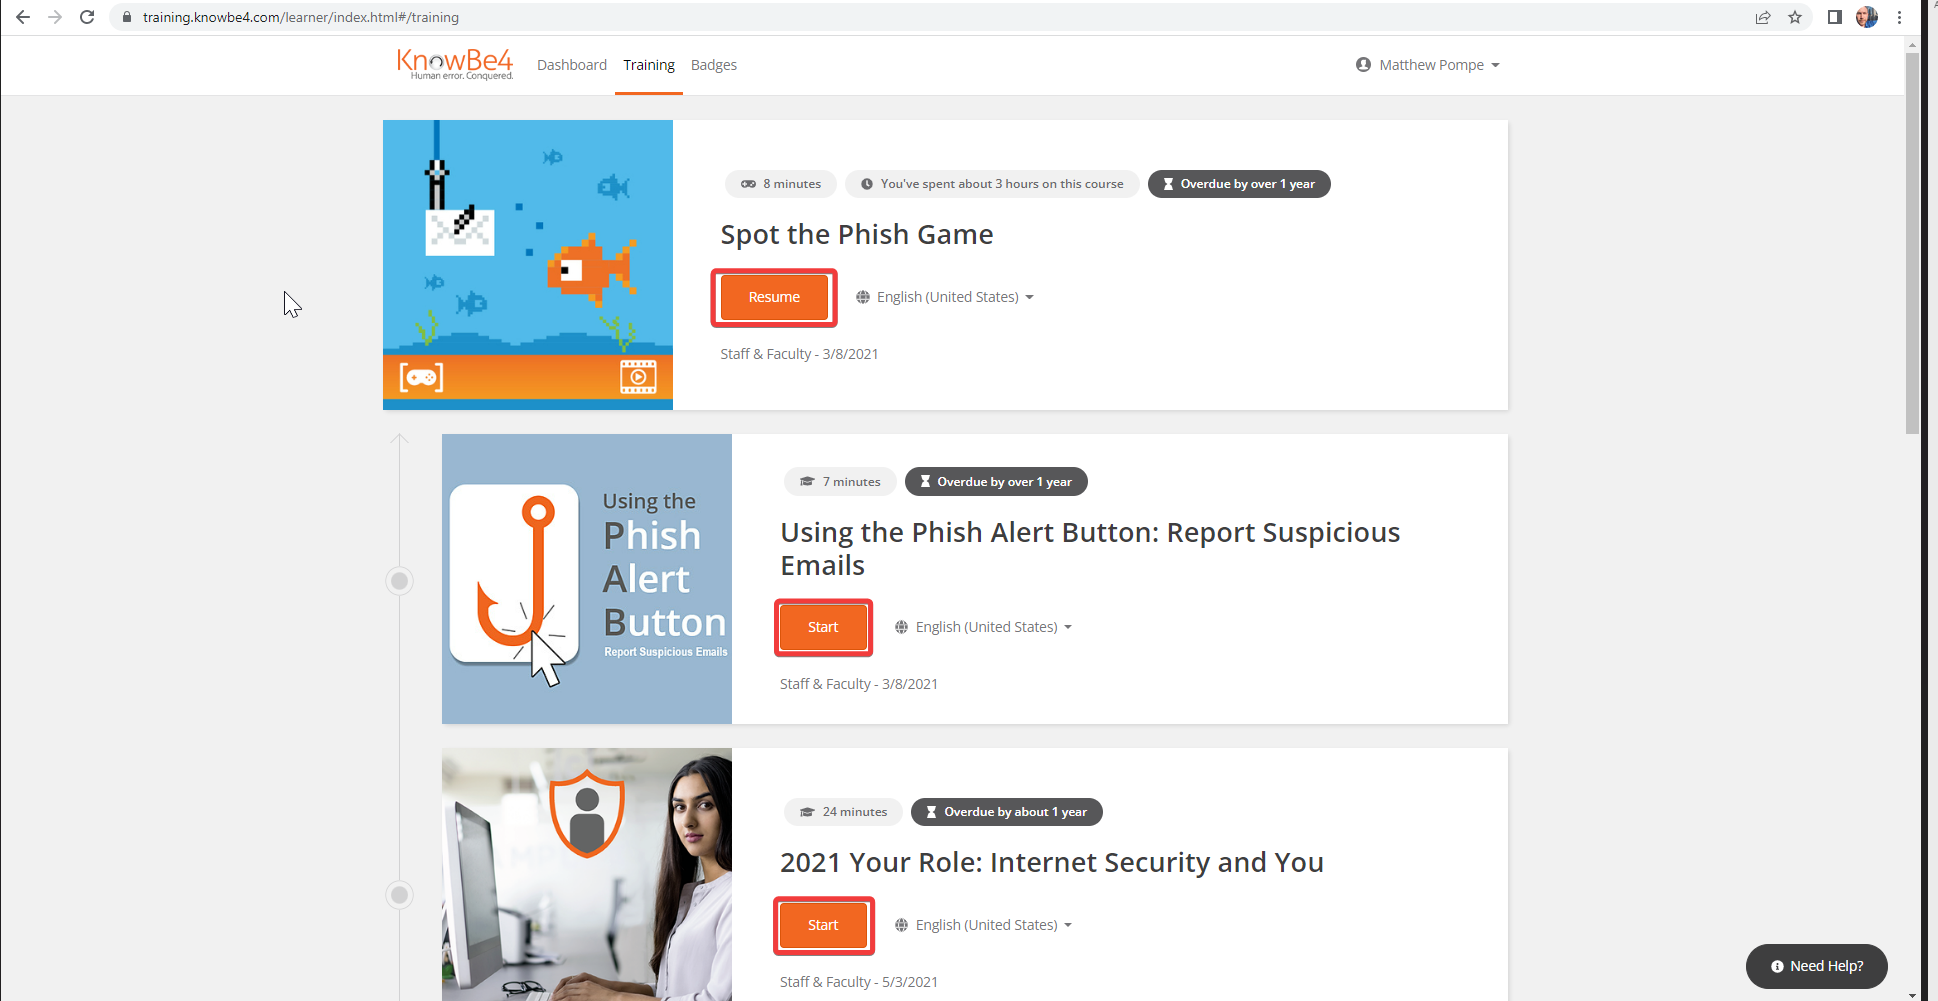
Task: Click 'Staff & Faculty - 5/3/2021' text
Action: 859,982
